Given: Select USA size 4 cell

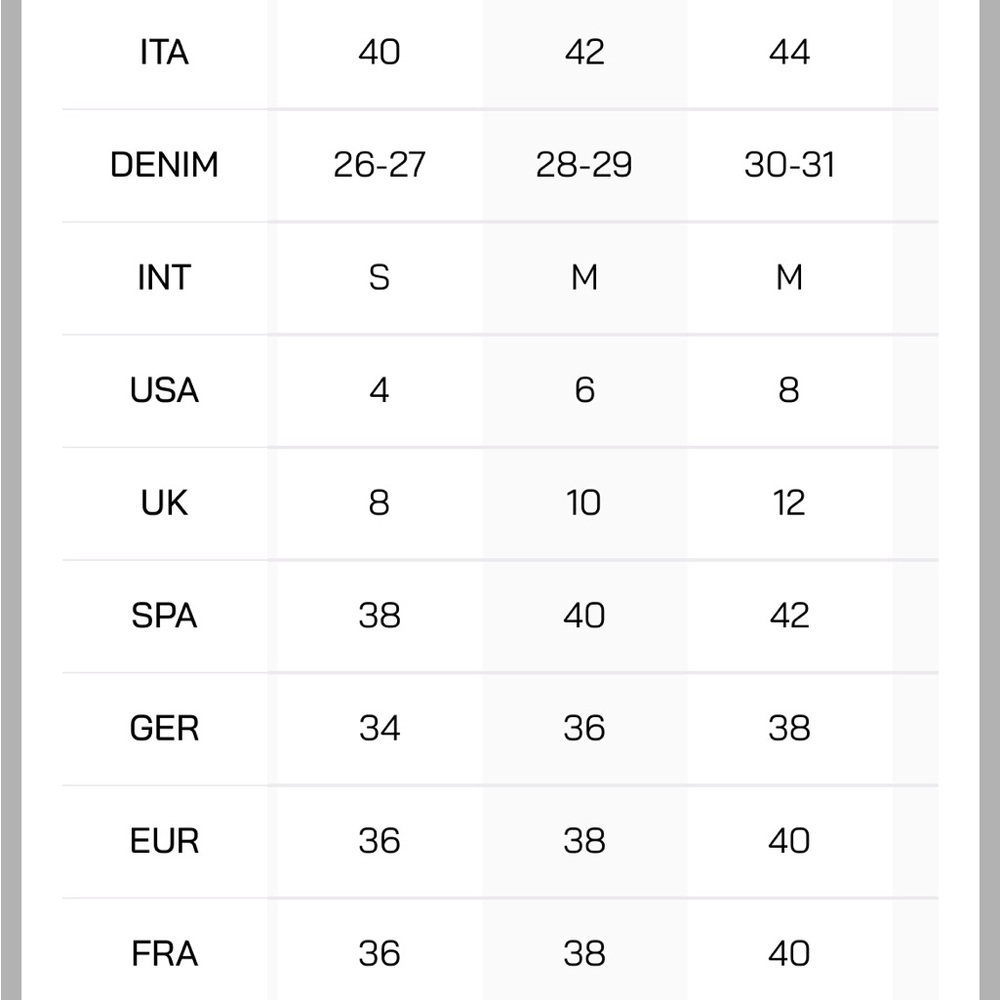Looking at the screenshot, I should 379,390.
